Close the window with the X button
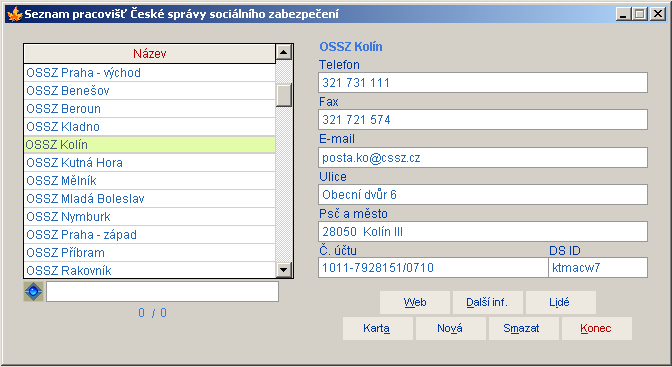 pos(657,14)
